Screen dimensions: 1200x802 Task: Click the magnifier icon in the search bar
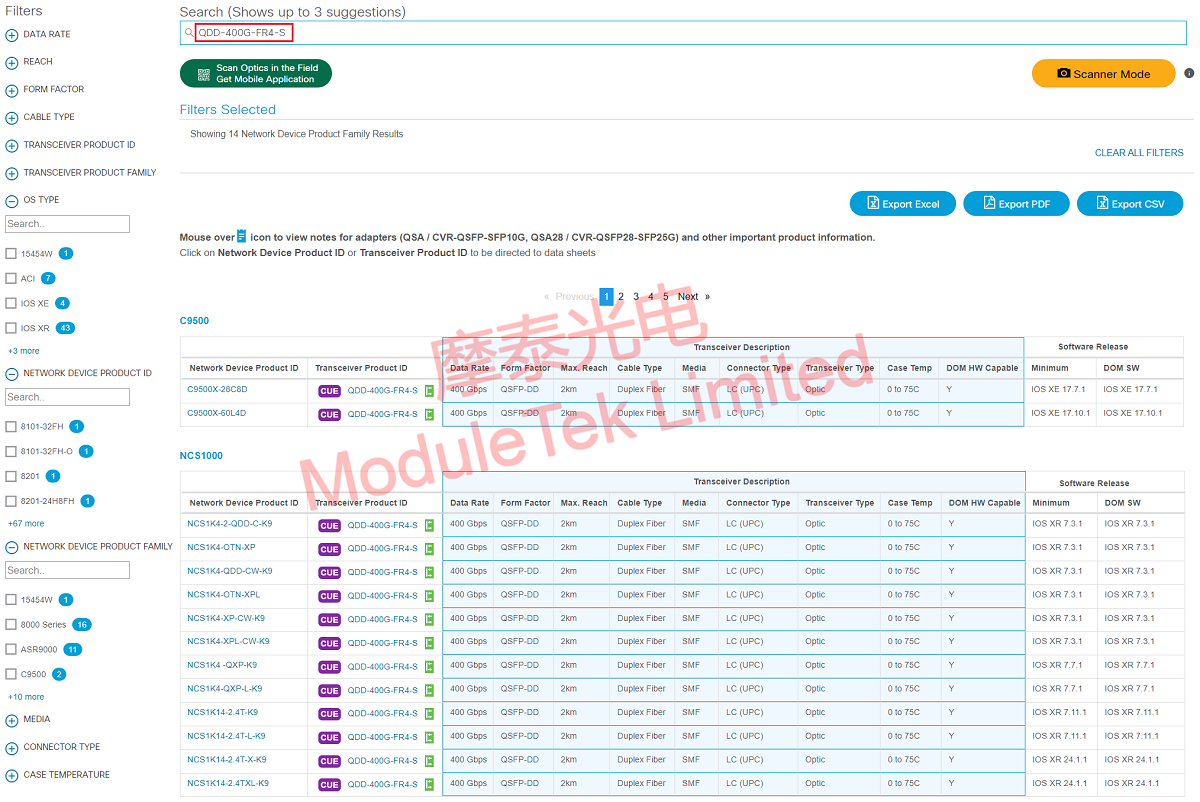[189, 32]
